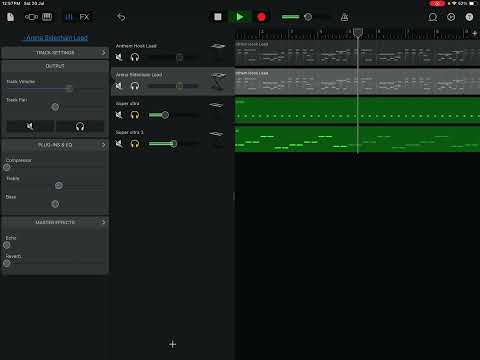The height and width of the screenshot is (360, 480).
Task: Select the top gray Anthem Hook Lead region
Action: [x=357, y=53]
